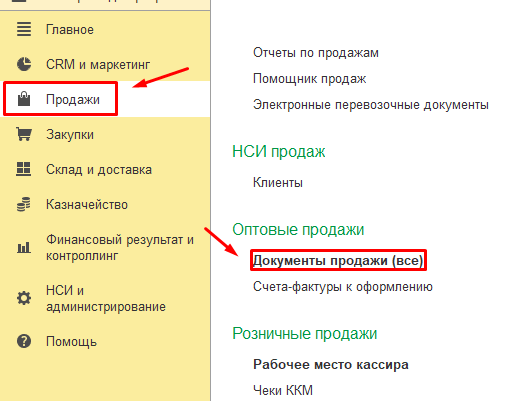Click the Закупки shopping cart icon
510x401 pixels.
coord(24,134)
